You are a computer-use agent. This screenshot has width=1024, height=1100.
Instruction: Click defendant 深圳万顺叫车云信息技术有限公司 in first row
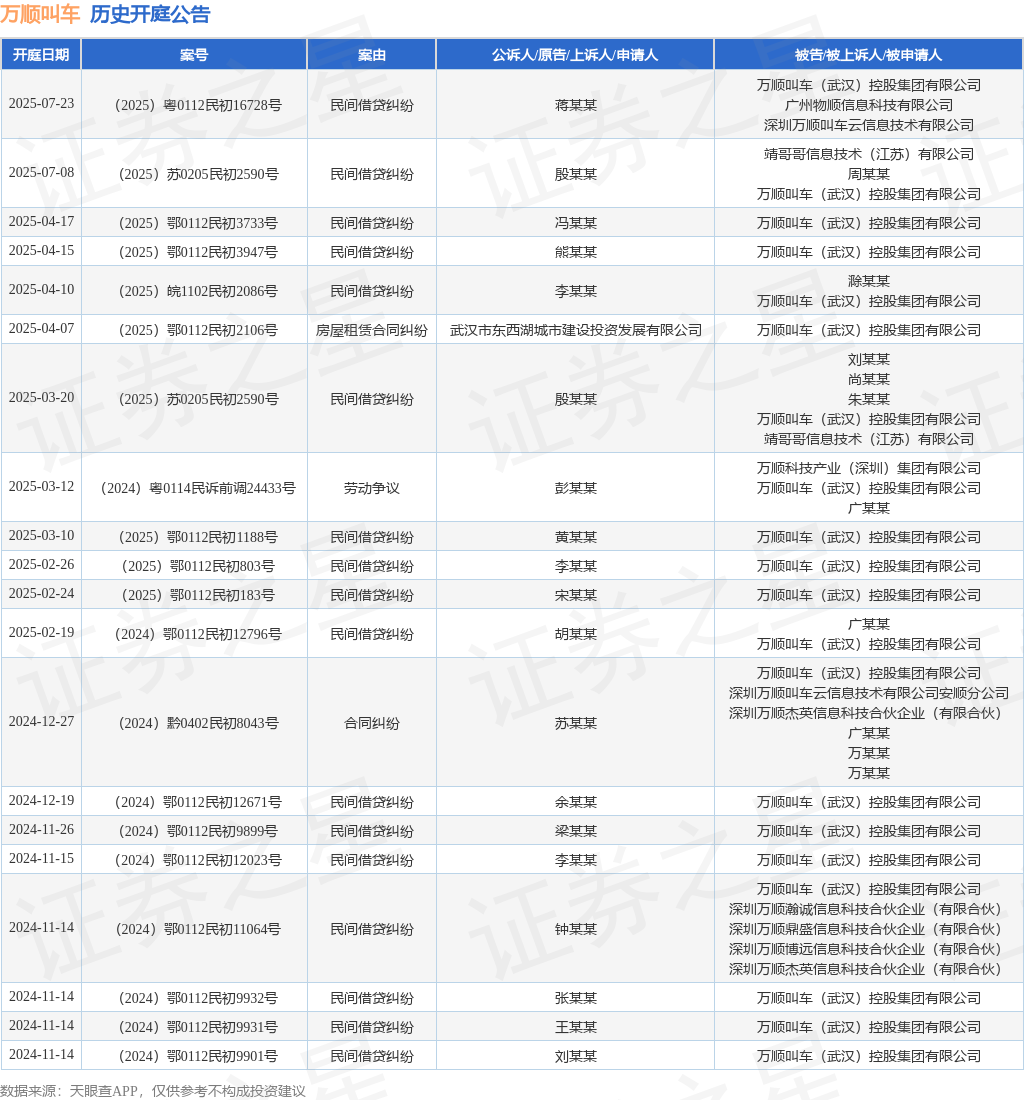[869, 125]
